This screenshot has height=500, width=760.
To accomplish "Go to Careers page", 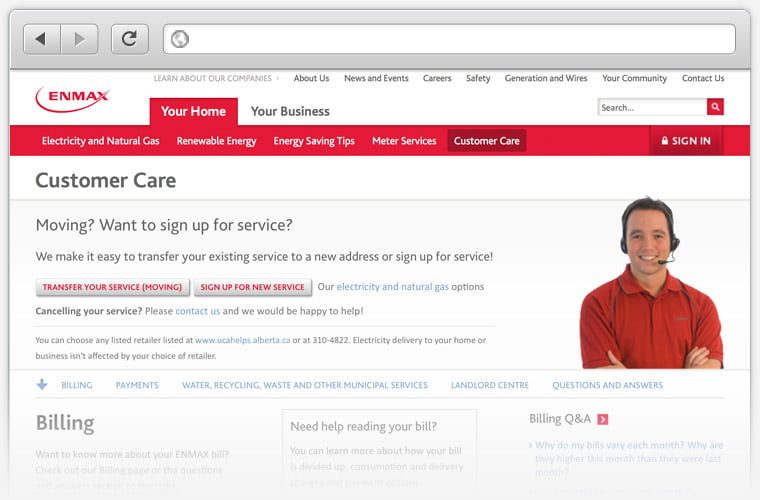I will [437, 78].
